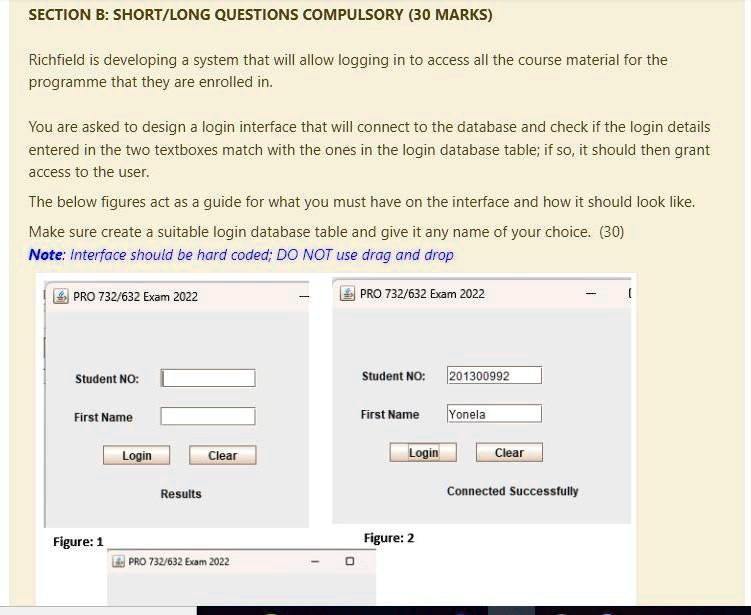Screen dimensions: 751x615
Task: Minimize the Figure 2 window
Action: 592,293
